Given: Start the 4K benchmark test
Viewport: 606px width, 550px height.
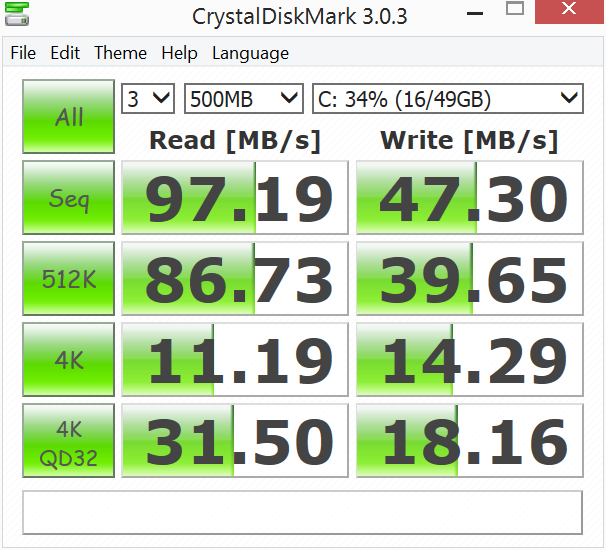Looking at the screenshot, I should coord(68,359).
